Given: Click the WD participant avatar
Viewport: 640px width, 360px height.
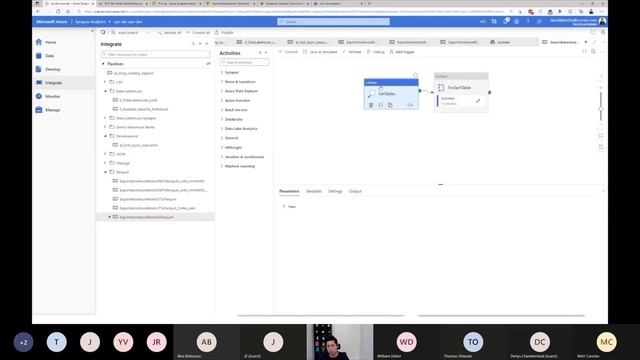Looking at the screenshot, I should coord(406,342).
